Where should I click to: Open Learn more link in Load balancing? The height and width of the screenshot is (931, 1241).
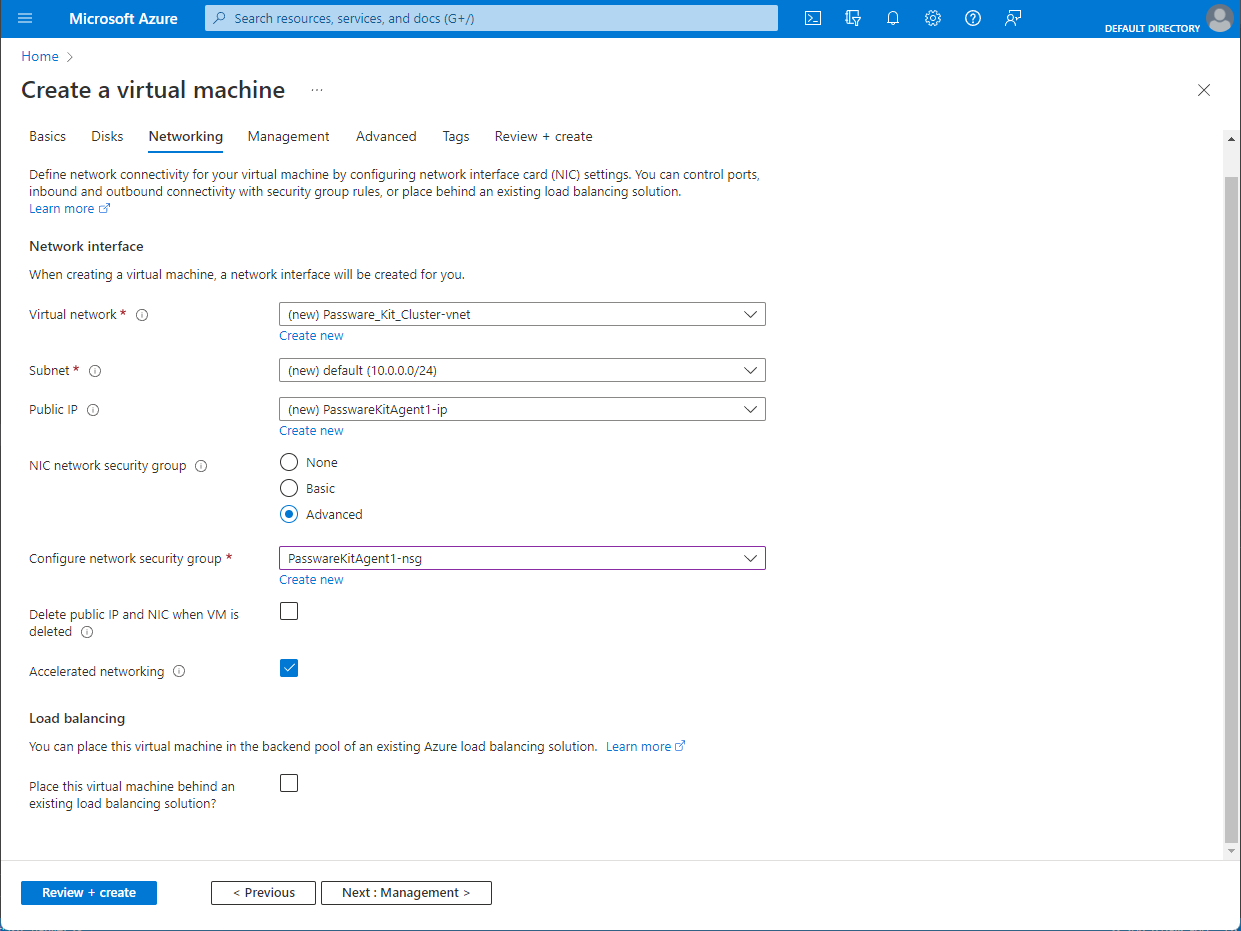click(645, 747)
